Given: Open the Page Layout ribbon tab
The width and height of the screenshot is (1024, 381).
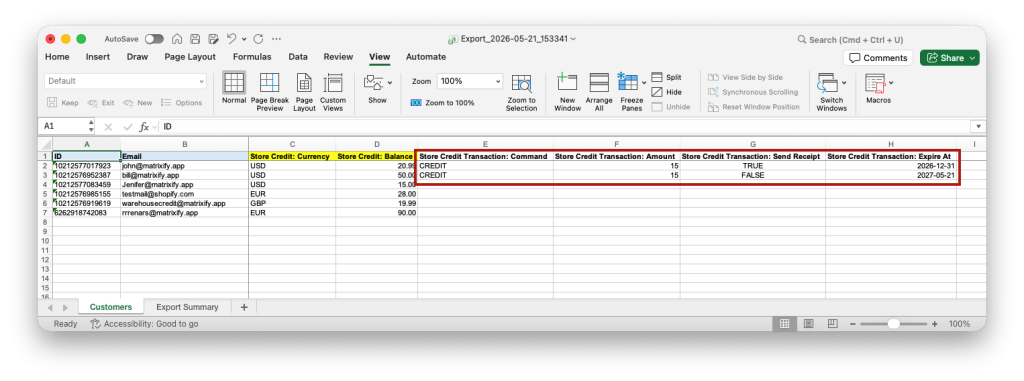Looking at the screenshot, I should pyautogui.click(x=190, y=57).
